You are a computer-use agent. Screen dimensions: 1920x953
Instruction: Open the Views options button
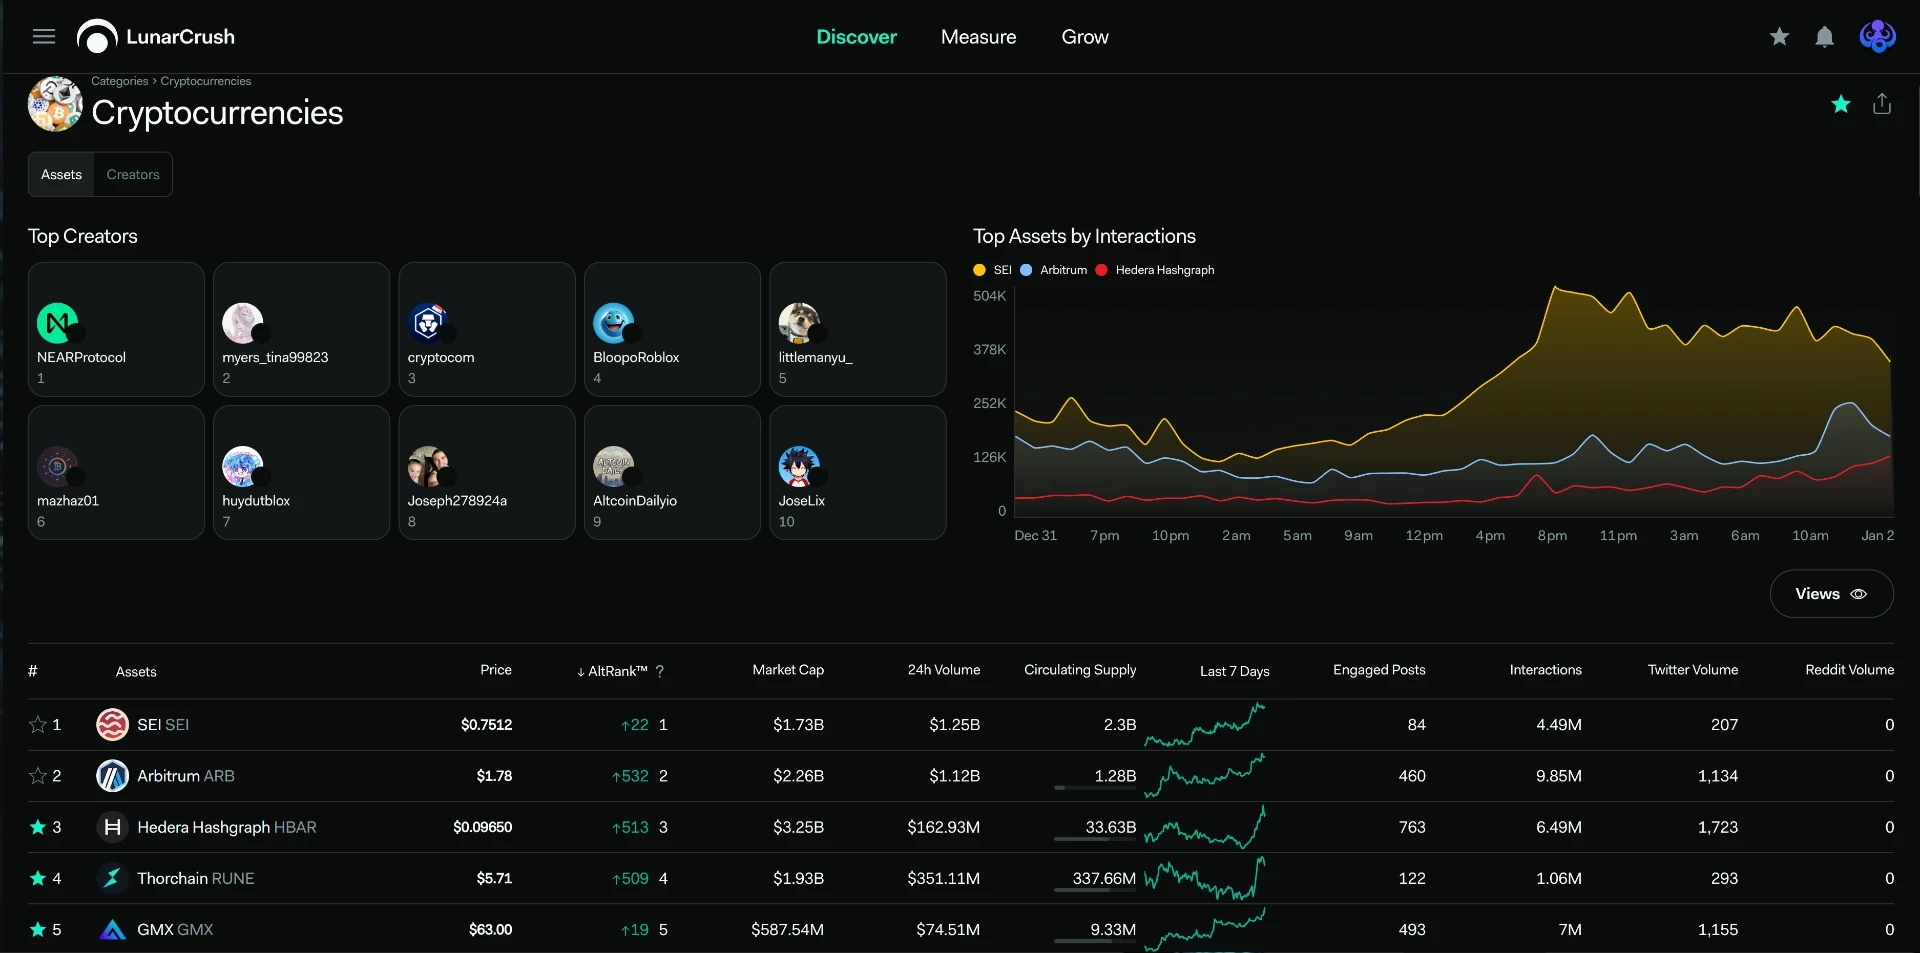pos(1831,594)
